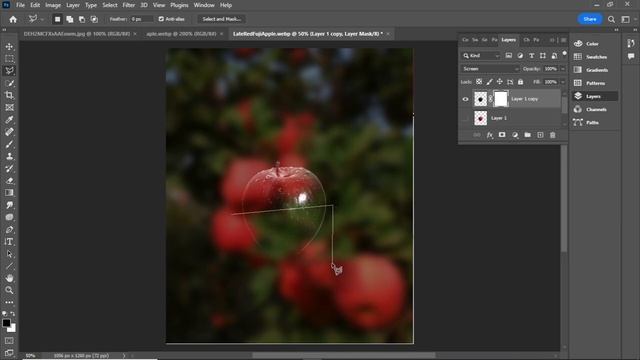
Task: Open the Filter menu
Action: tap(129, 5)
